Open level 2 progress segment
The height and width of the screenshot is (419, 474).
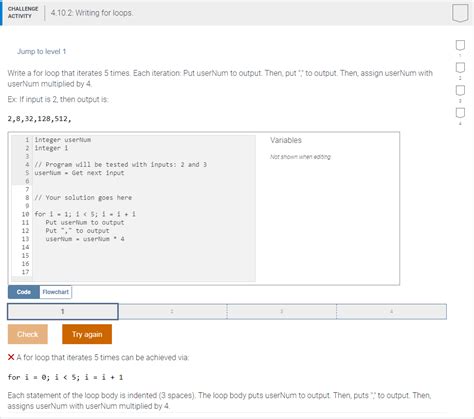coord(172,311)
